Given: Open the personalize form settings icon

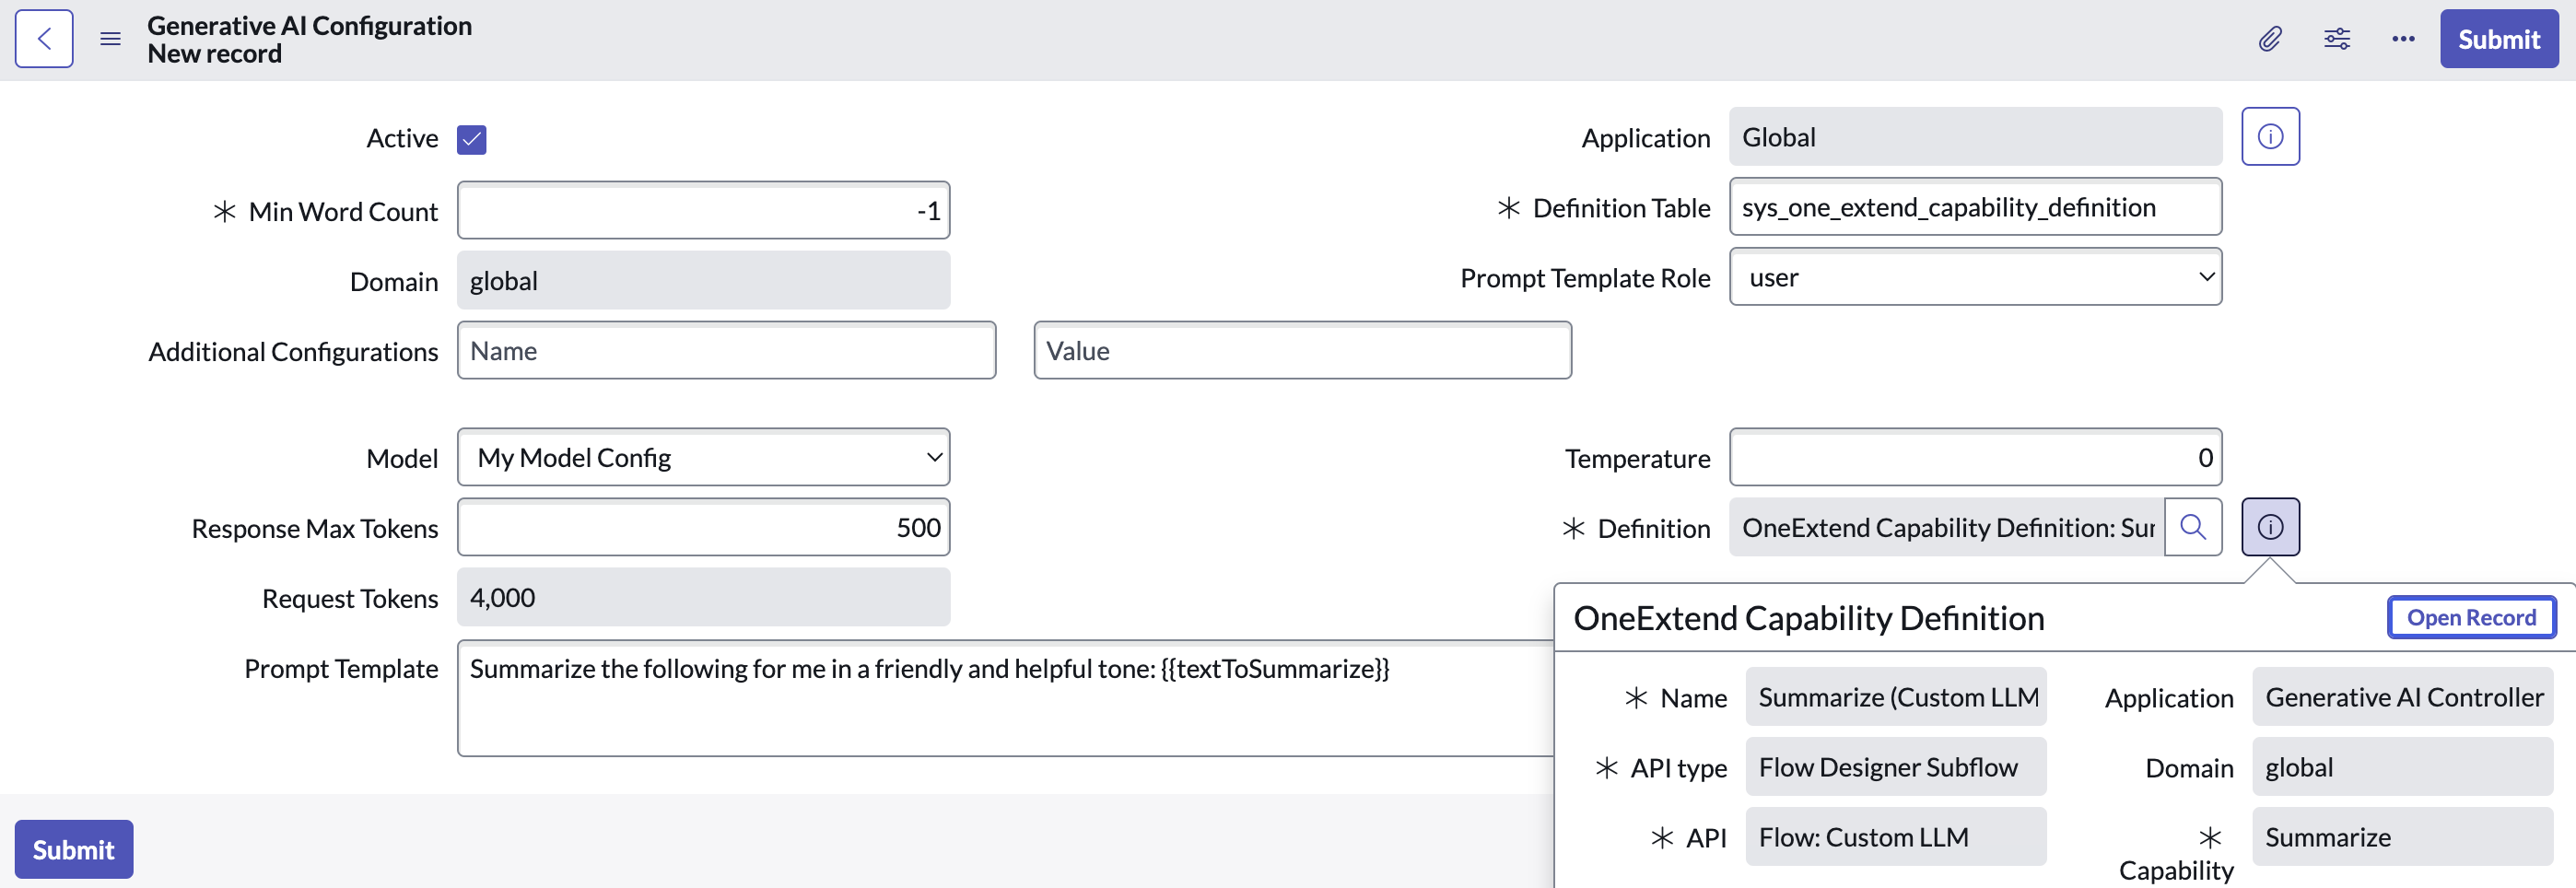Looking at the screenshot, I should pyautogui.click(x=2337, y=39).
